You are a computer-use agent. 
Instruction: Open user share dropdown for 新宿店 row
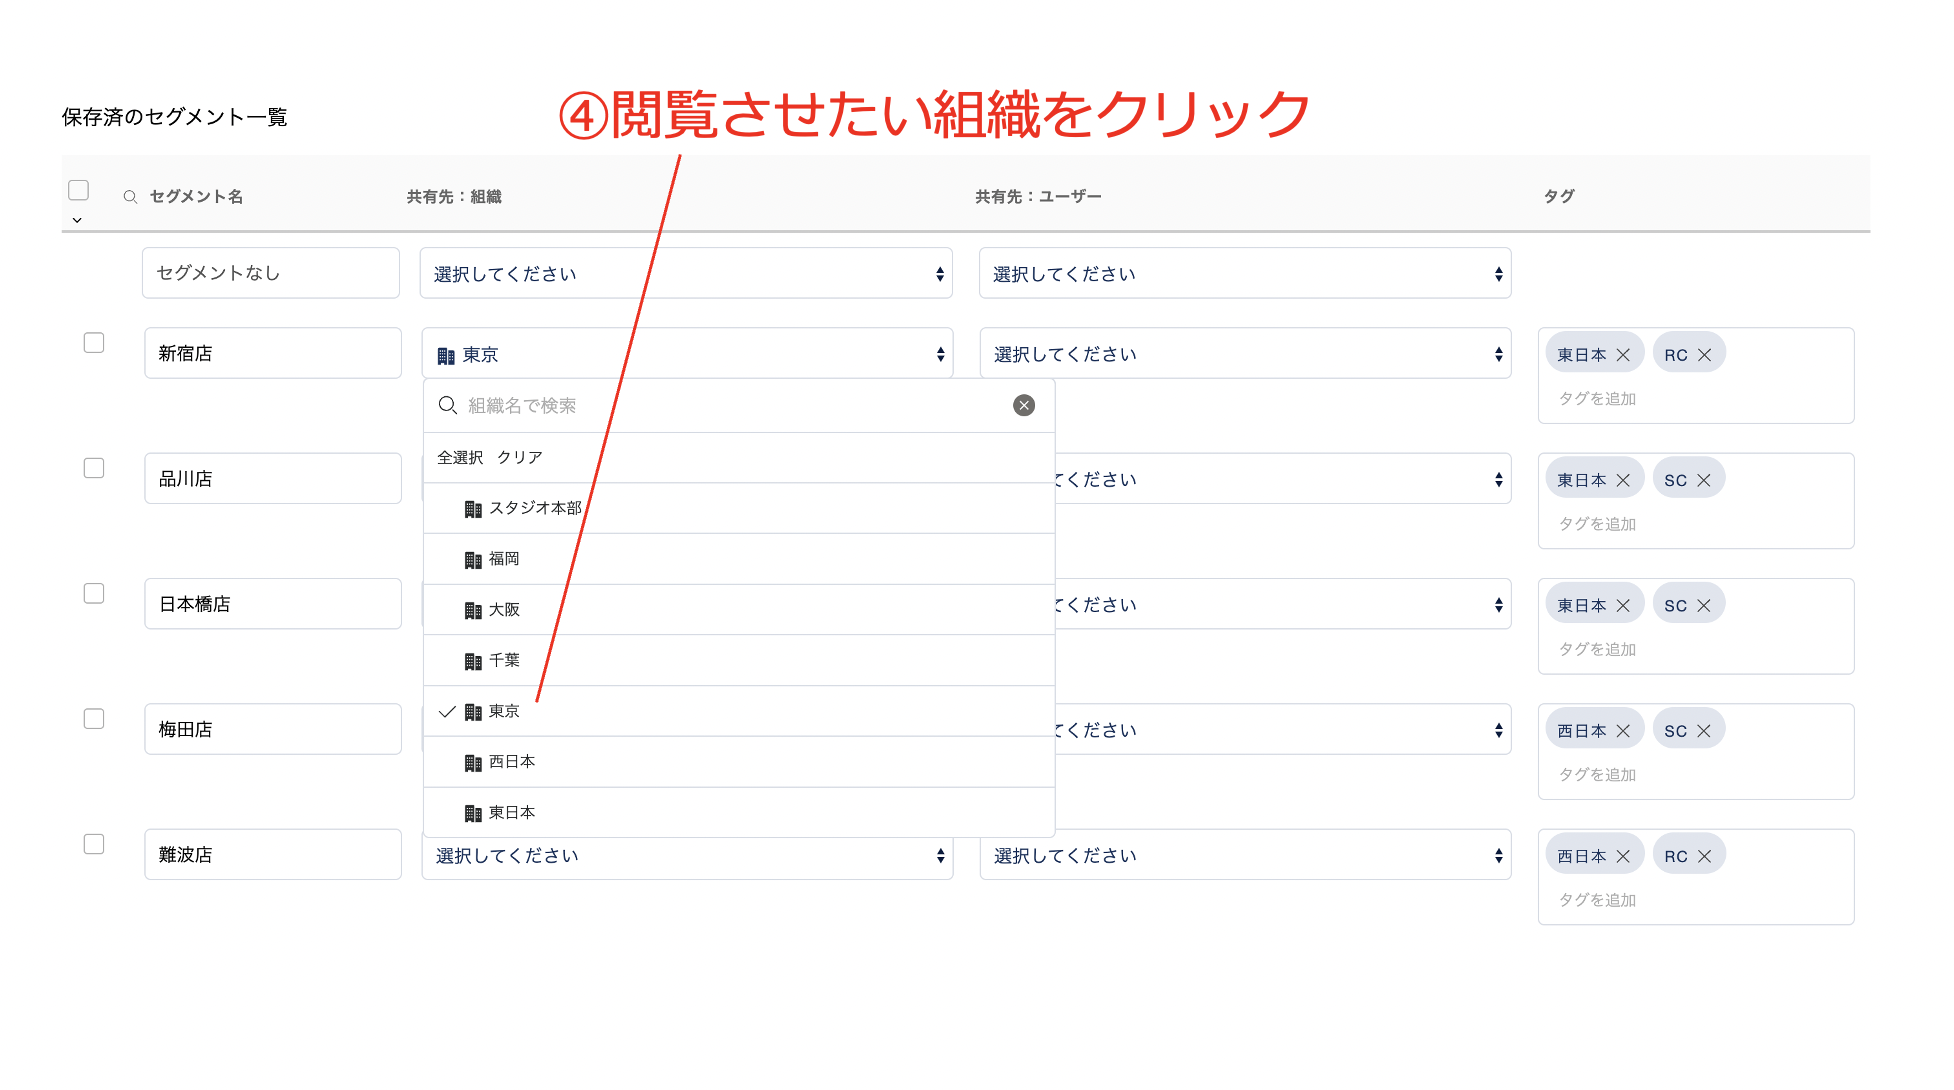1245,353
